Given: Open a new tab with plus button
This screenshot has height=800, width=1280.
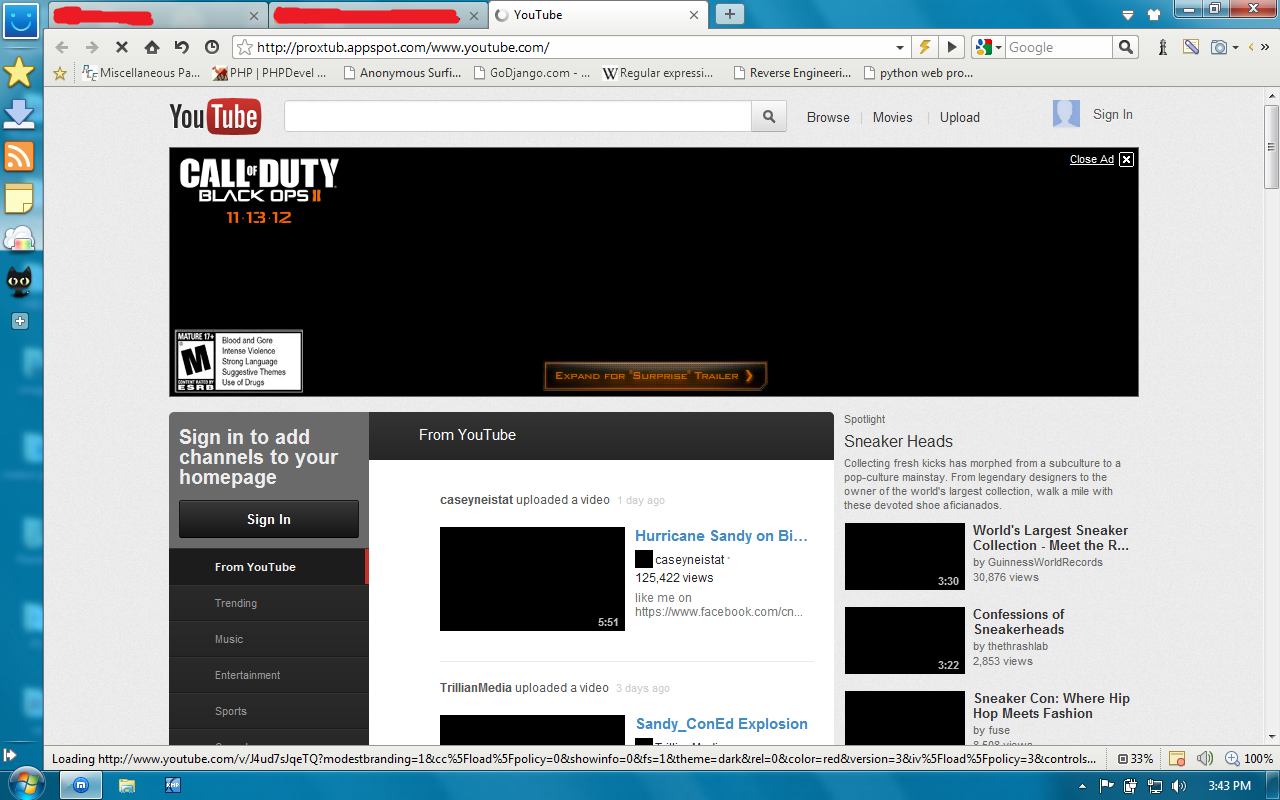Looking at the screenshot, I should (x=730, y=14).
